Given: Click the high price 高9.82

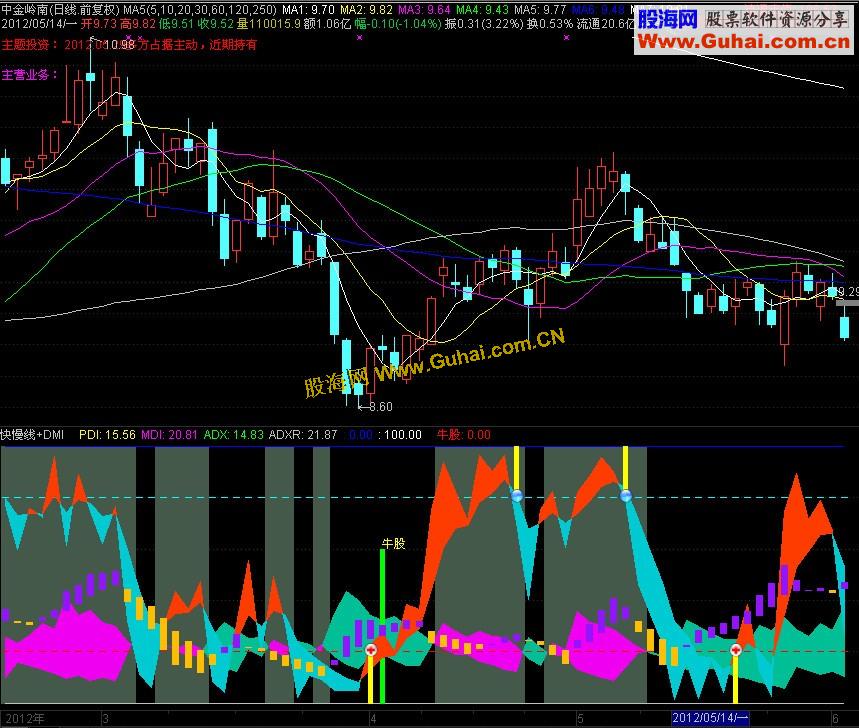Looking at the screenshot, I should pos(138,24).
